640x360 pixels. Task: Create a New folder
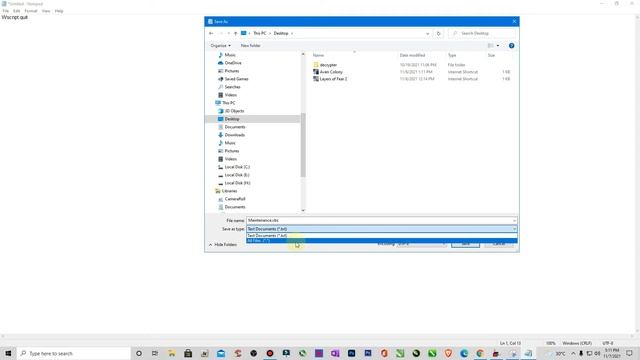pos(251,46)
